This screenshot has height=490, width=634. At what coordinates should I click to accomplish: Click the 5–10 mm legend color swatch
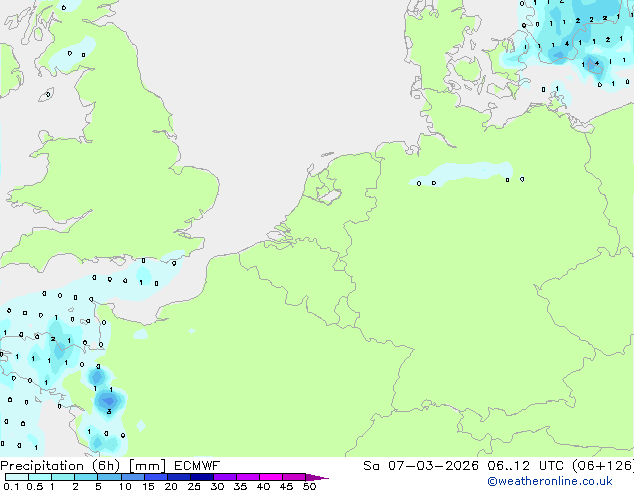click(x=109, y=477)
